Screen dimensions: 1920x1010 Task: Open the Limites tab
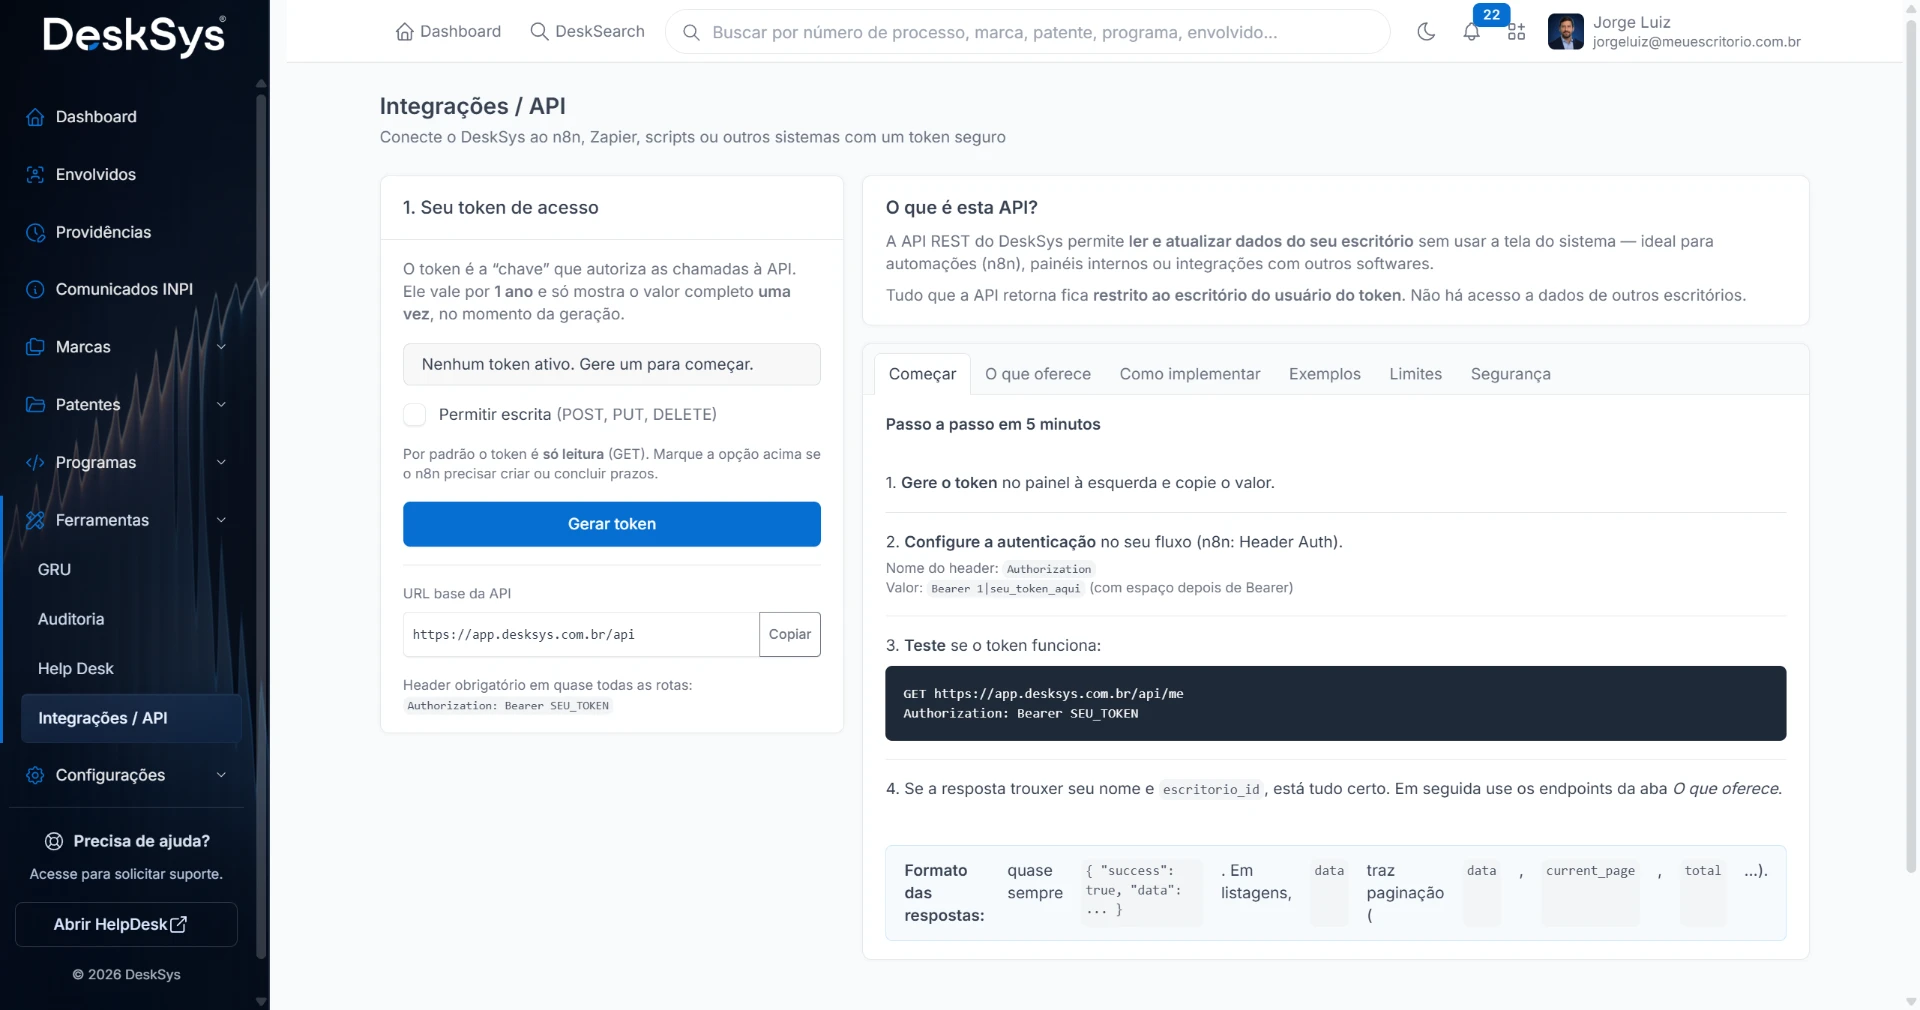click(x=1416, y=374)
